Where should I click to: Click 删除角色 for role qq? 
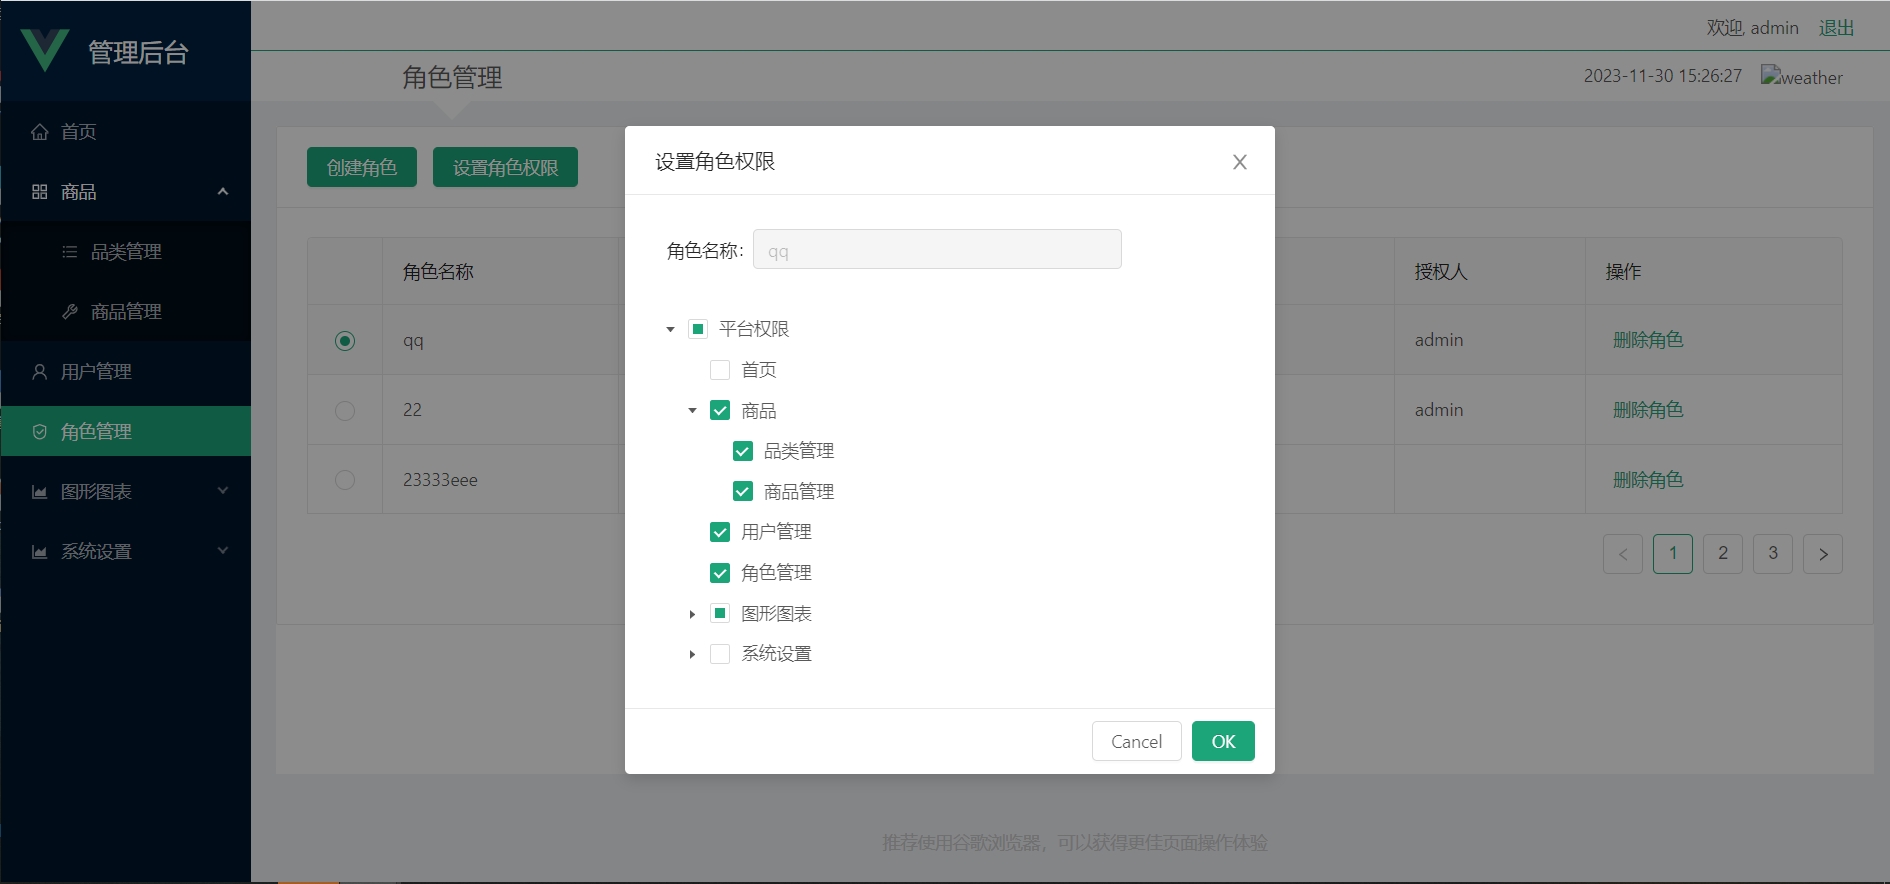[x=1648, y=340]
